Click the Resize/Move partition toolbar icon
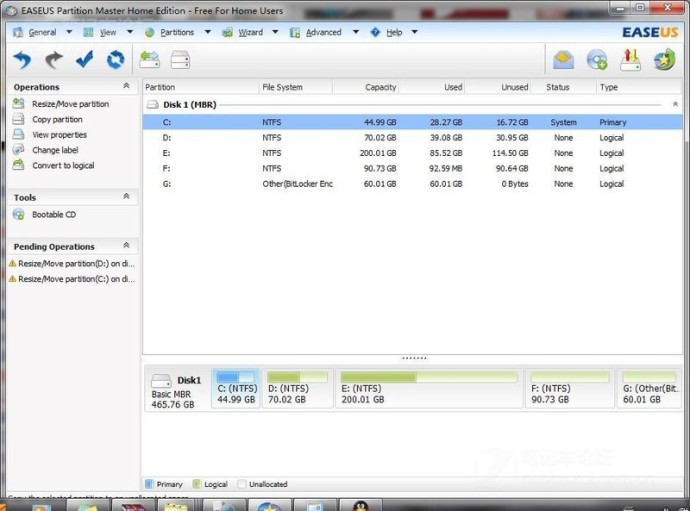 (x=150, y=60)
